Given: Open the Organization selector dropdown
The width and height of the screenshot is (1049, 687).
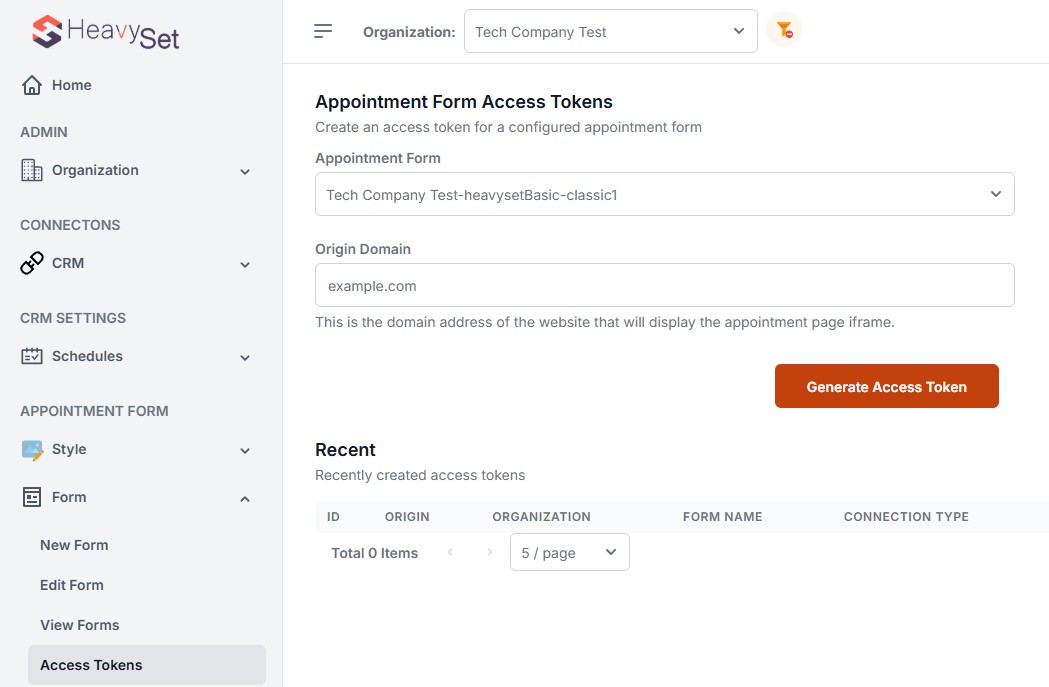Looking at the screenshot, I should click(611, 31).
